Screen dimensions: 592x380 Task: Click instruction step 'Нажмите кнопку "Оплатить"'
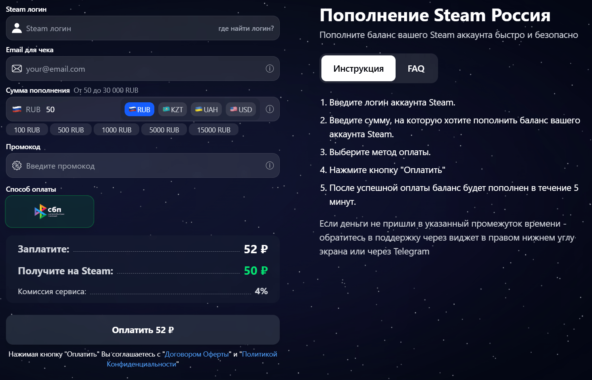(387, 170)
